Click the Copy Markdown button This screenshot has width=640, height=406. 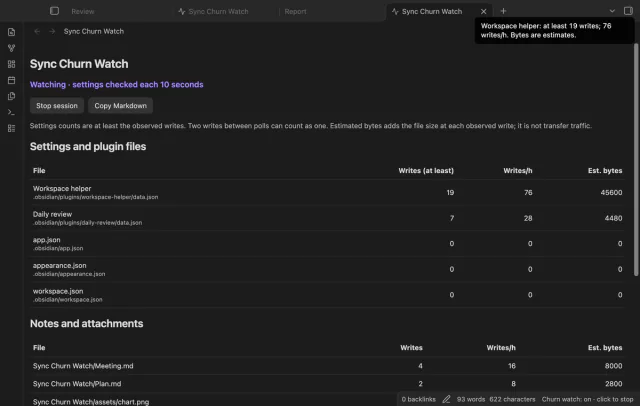tap(120, 106)
